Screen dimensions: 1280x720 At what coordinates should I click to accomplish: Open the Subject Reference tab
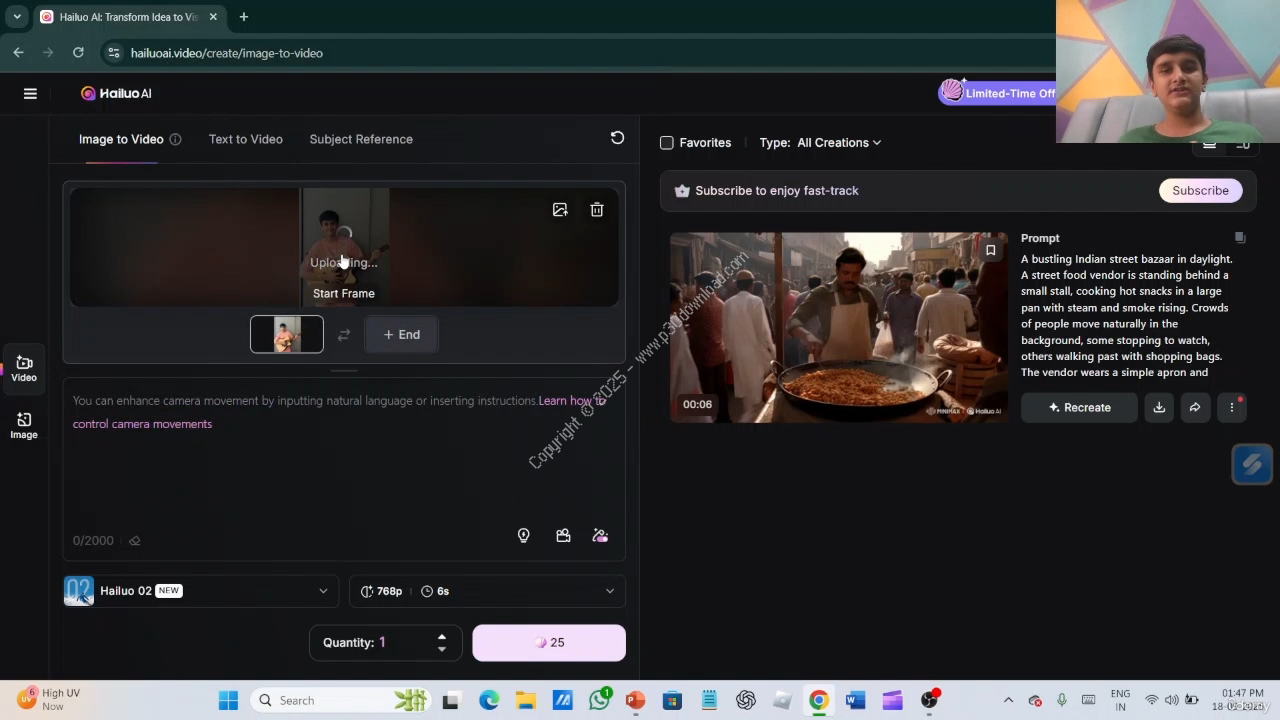pyautogui.click(x=361, y=139)
